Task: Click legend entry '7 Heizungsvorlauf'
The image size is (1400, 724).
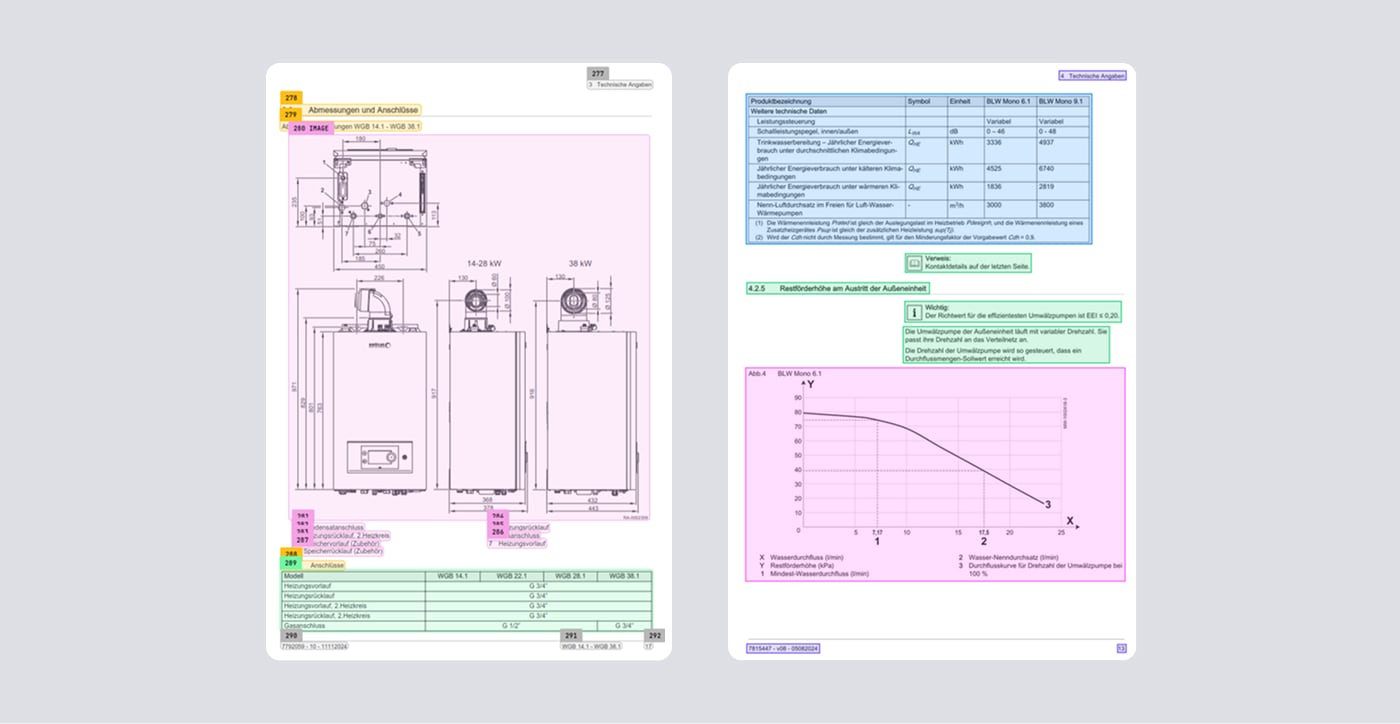Action: [517, 544]
